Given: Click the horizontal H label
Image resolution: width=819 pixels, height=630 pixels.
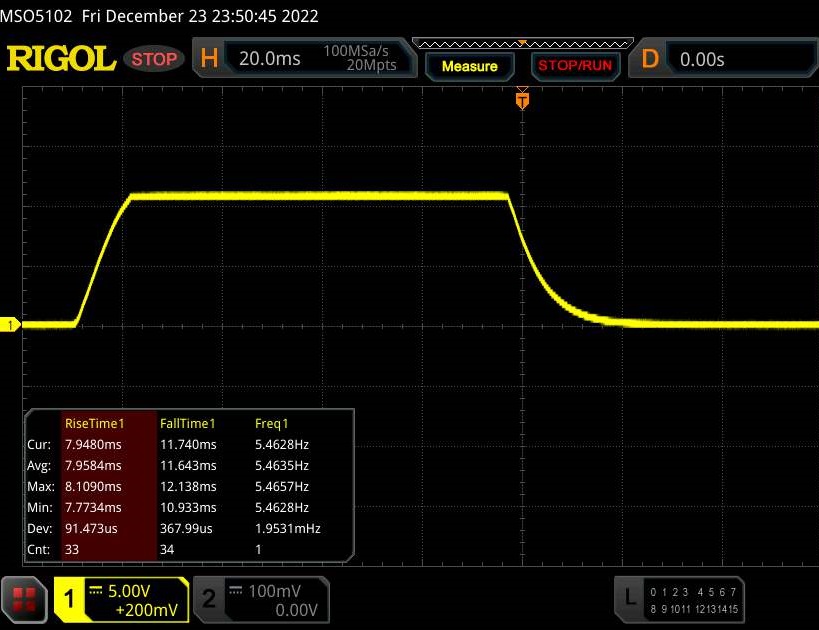Looking at the screenshot, I should pos(209,59).
